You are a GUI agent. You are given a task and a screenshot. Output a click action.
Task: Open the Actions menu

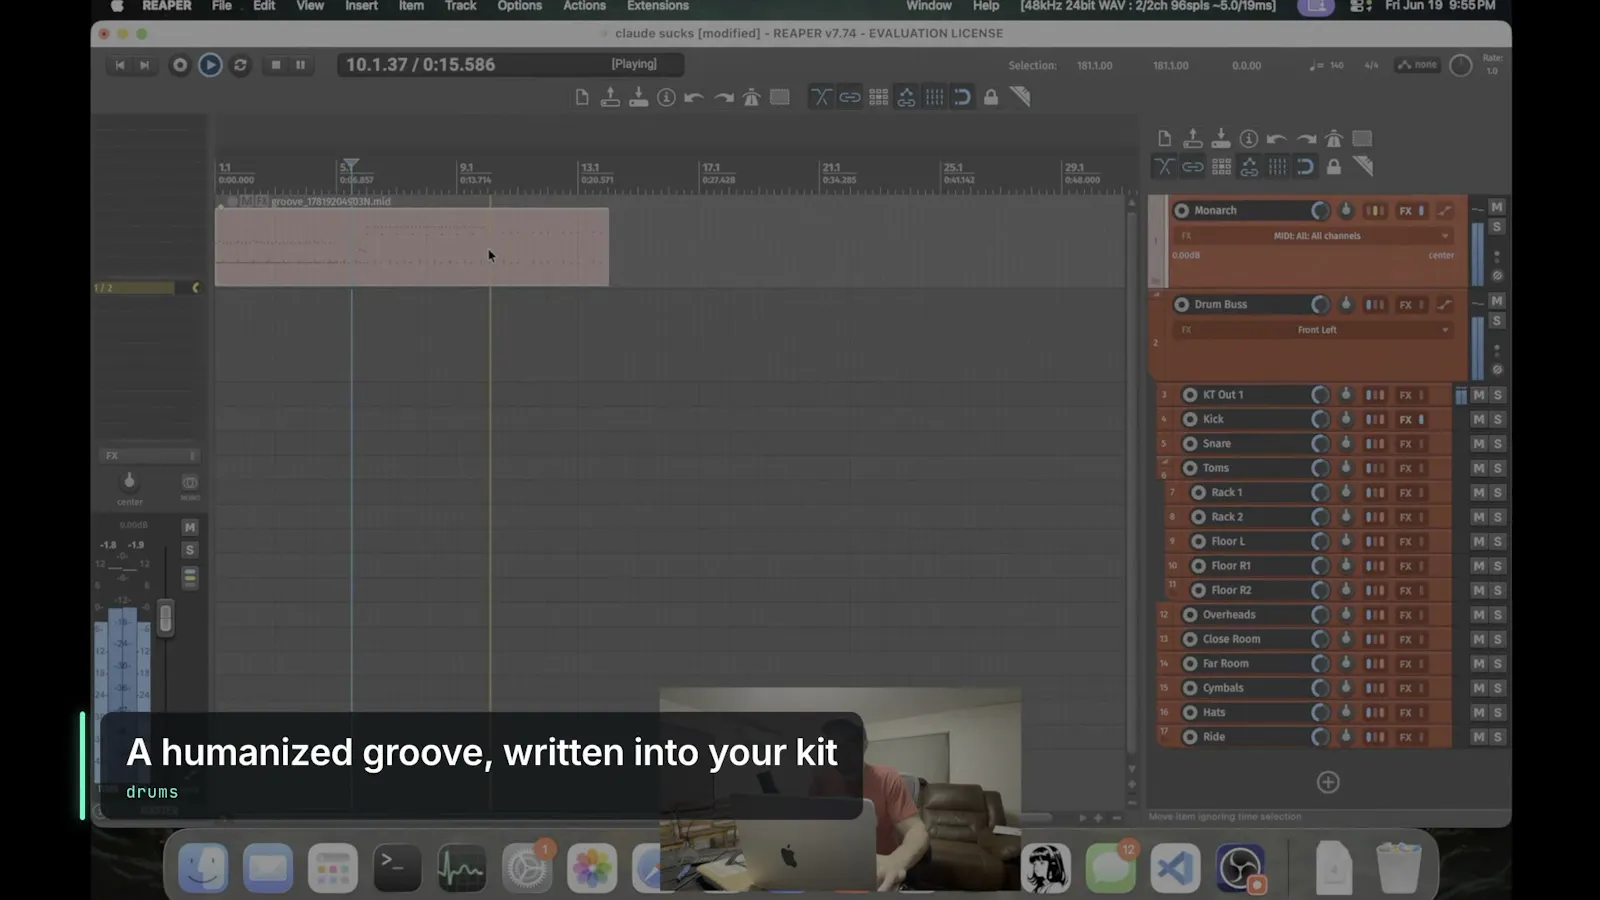[584, 6]
